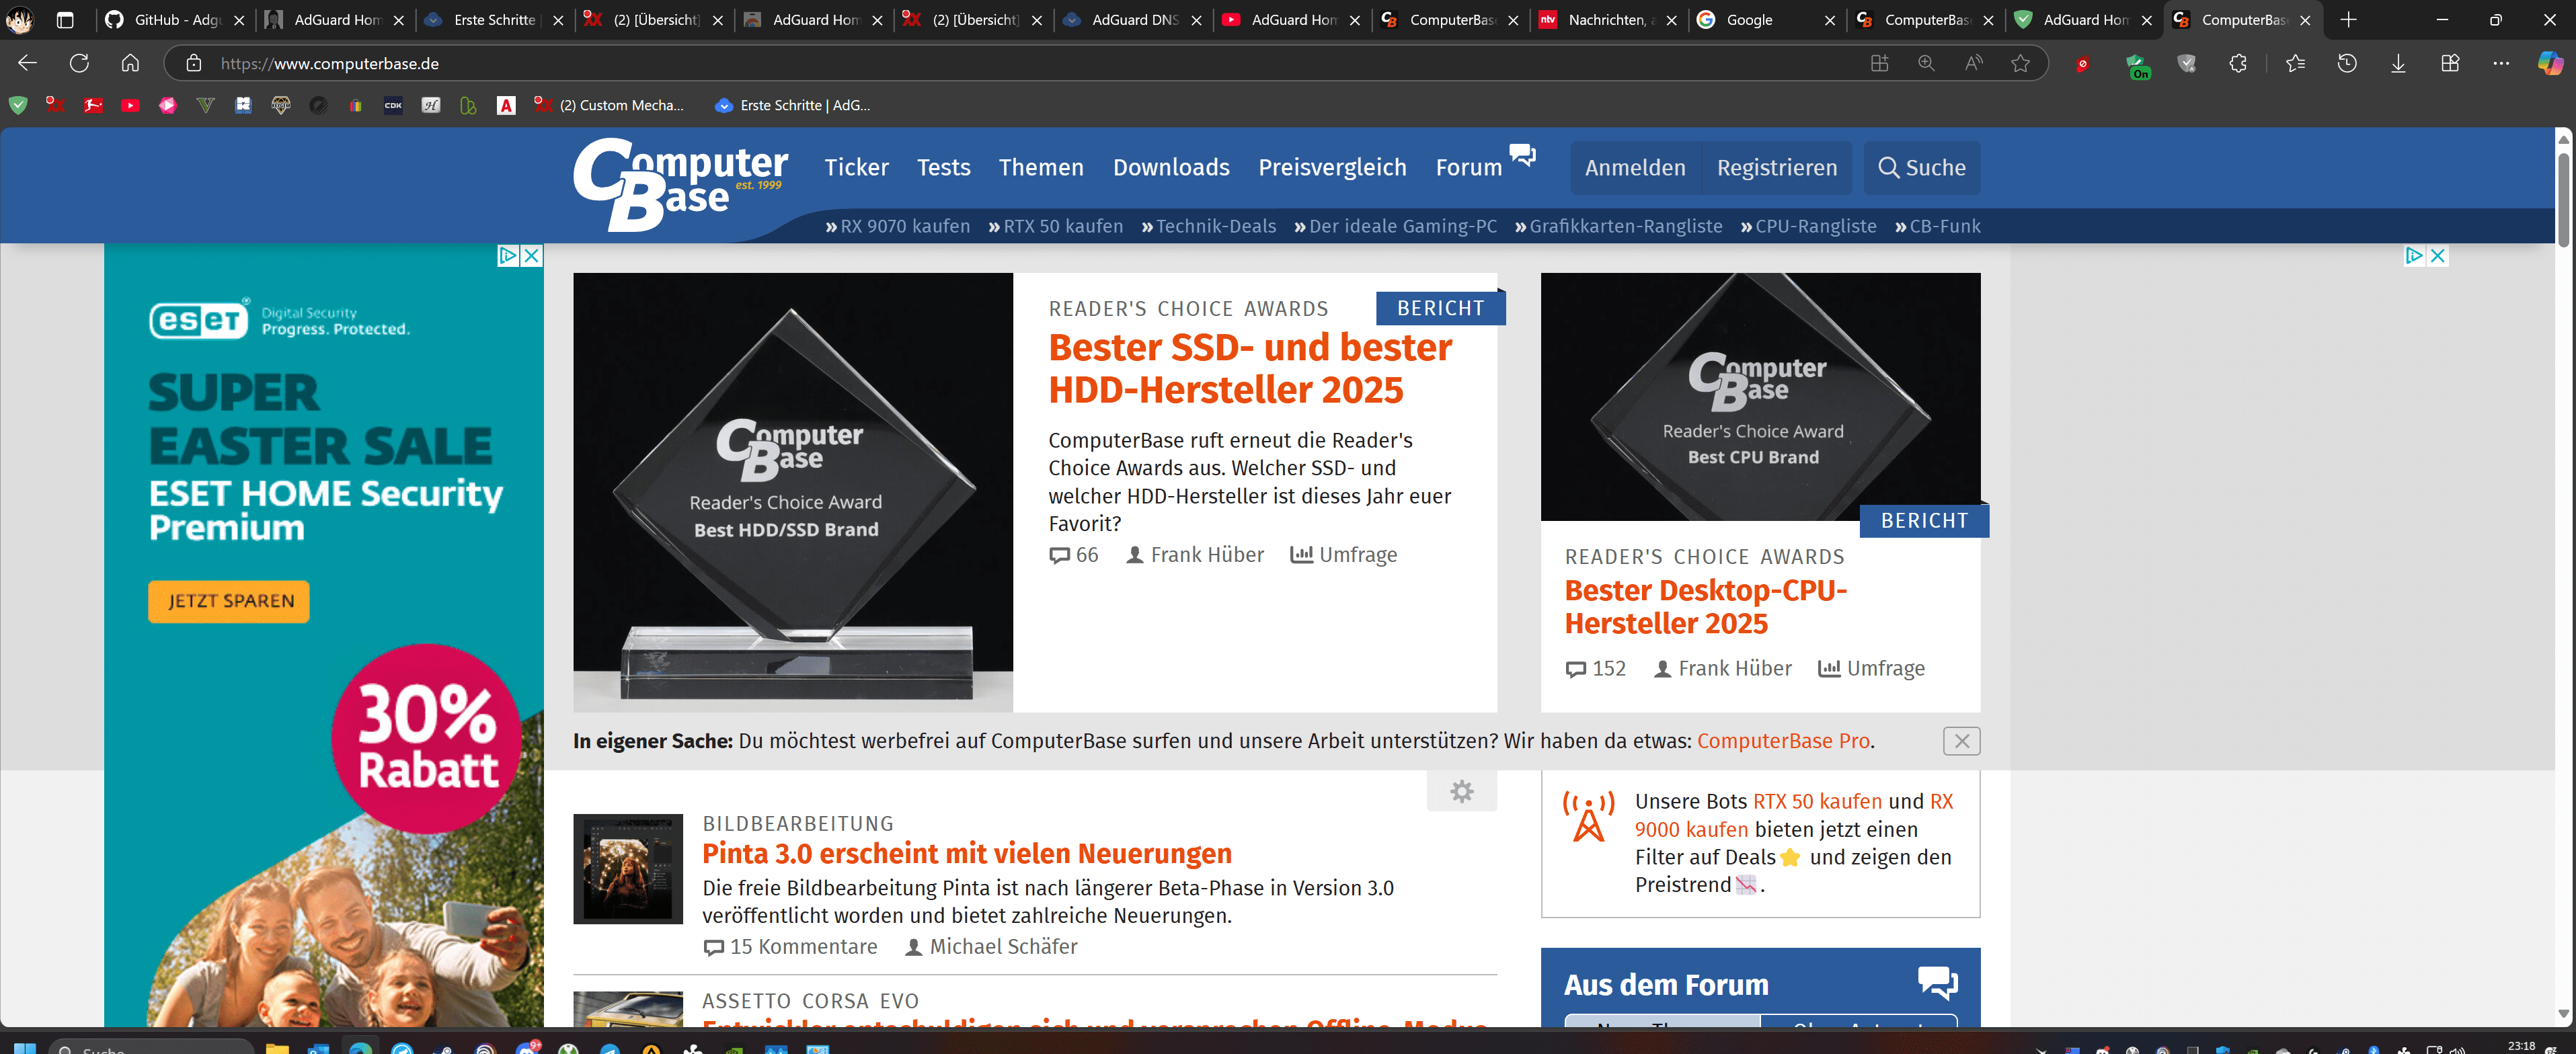Open Bester Desktop-CPU-Hersteller 2025 article

coord(1705,606)
